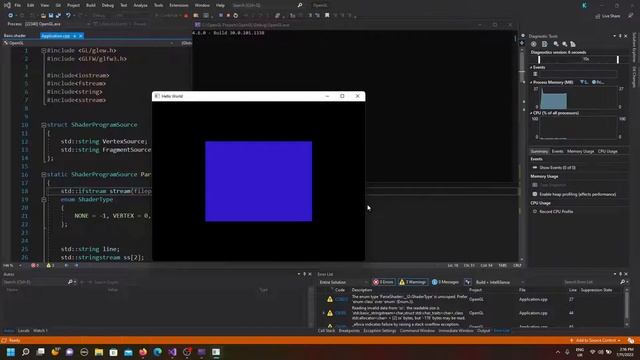Click the search magnifier in title bar
This screenshot has width=640, height=360.
point(300,5)
